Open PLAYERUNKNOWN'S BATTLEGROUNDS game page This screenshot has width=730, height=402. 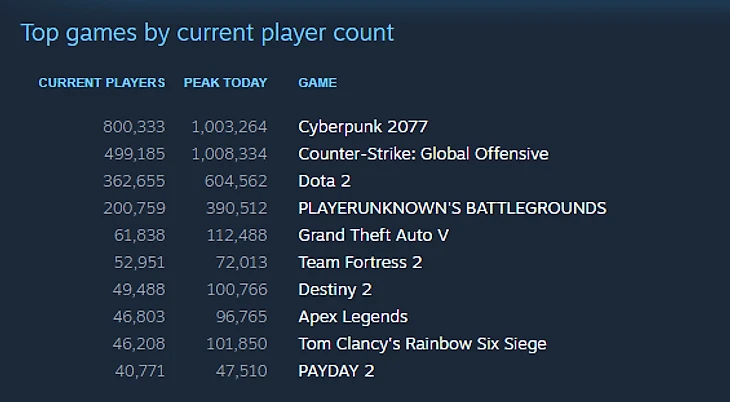tap(452, 208)
